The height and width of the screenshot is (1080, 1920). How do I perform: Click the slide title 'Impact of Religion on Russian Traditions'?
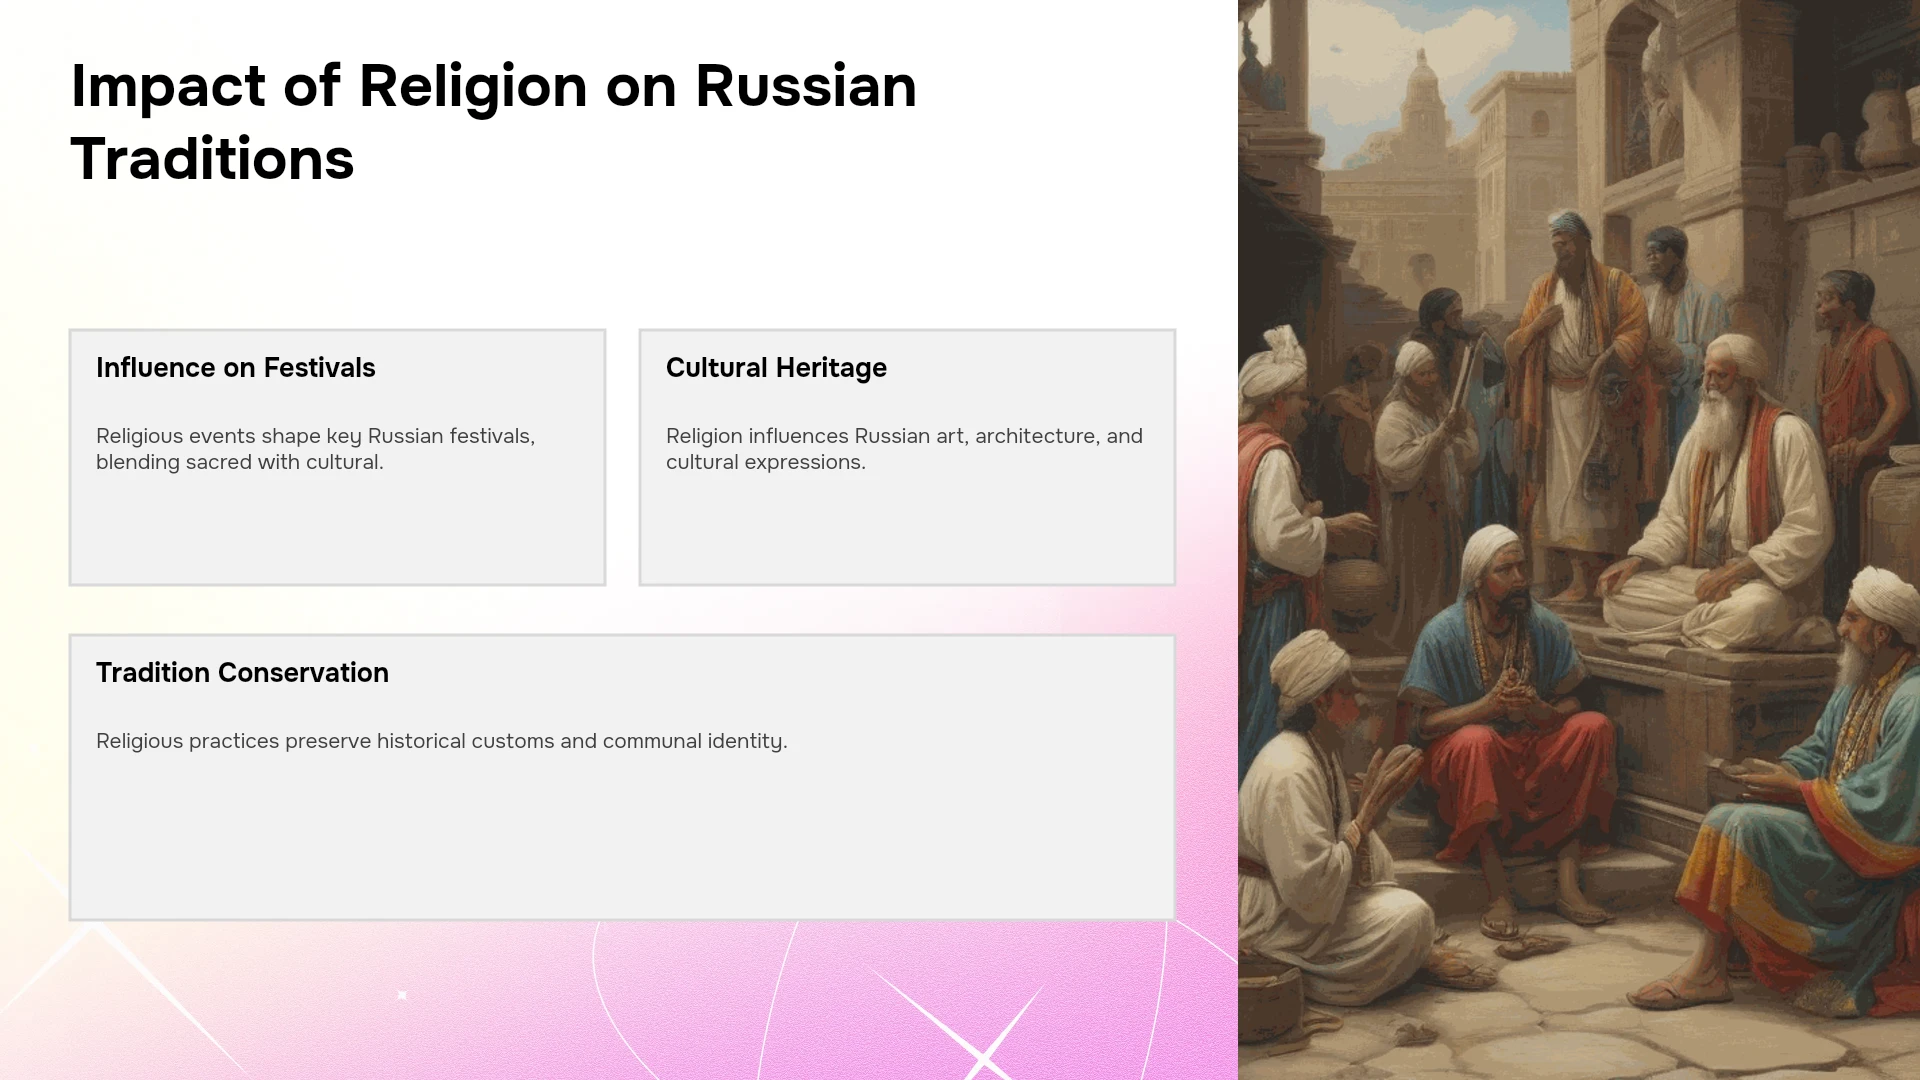pyautogui.click(x=493, y=122)
